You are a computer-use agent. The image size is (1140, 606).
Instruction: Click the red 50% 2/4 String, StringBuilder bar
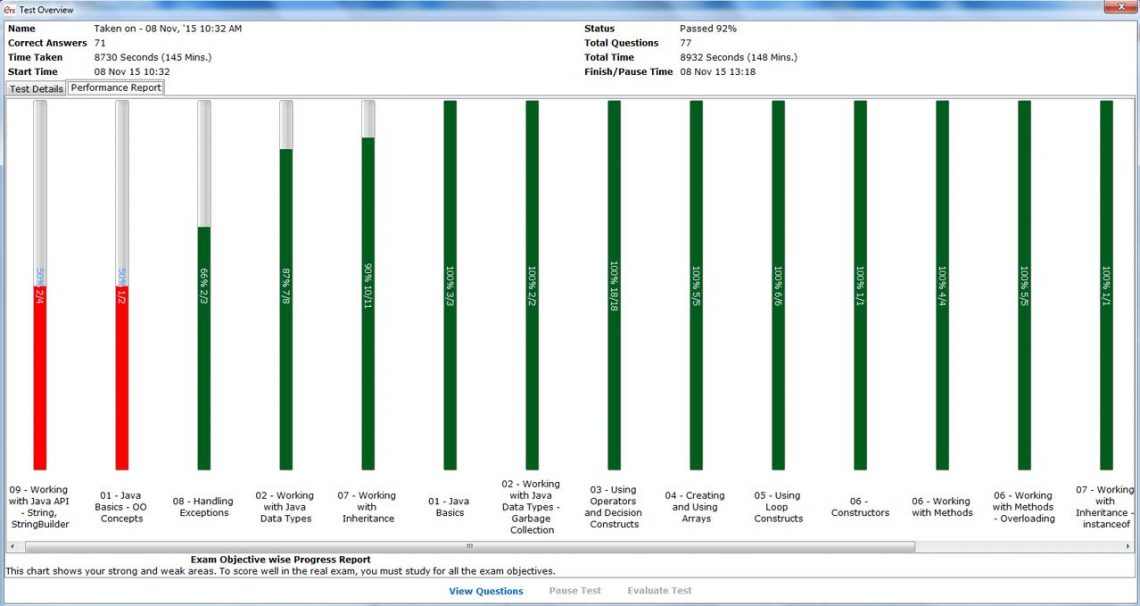[x=40, y=380]
